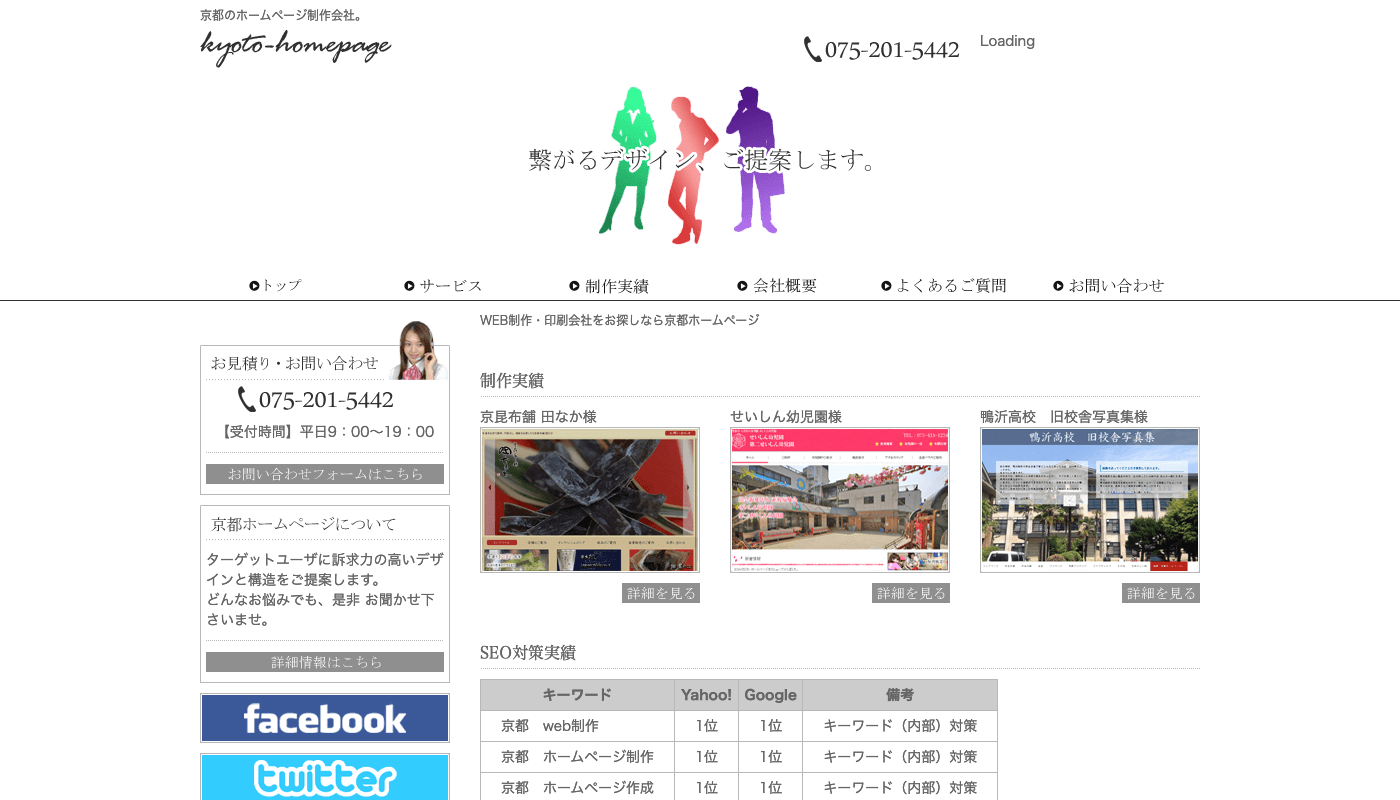
Task: Select 制作実績 in navigation bar
Action: (609, 286)
